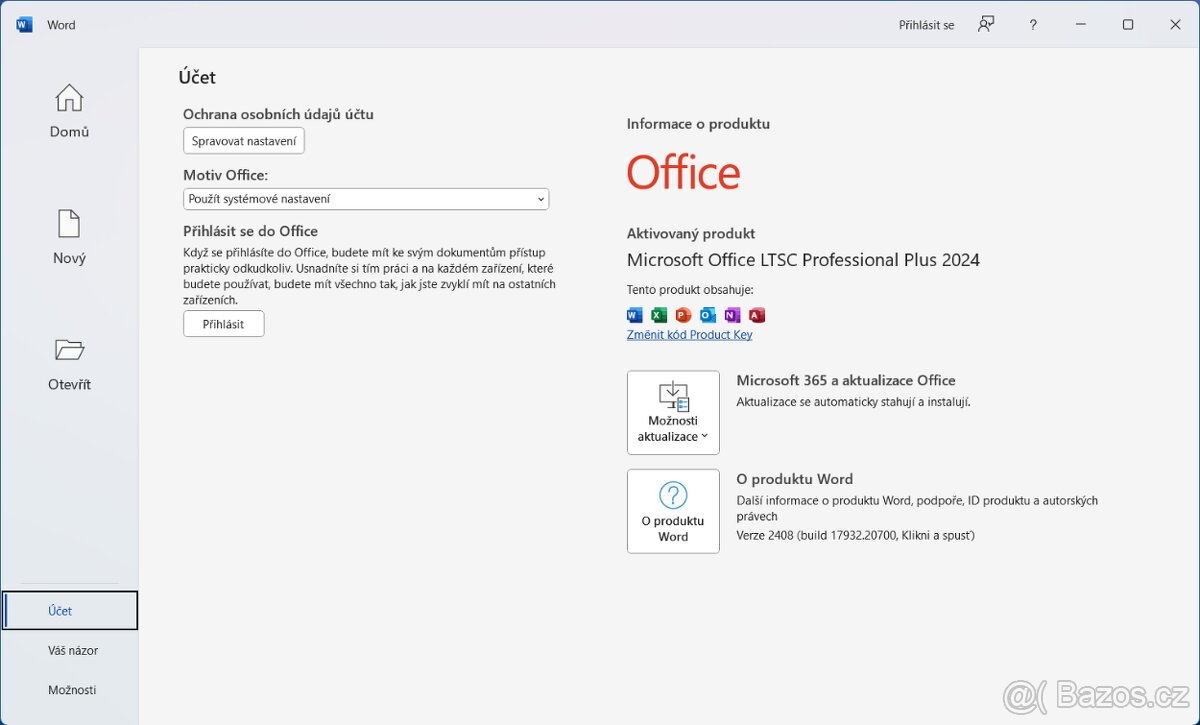The width and height of the screenshot is (1200, 725).
Task: Click the Word logo icon in title bar
Action: pos(24,25)
